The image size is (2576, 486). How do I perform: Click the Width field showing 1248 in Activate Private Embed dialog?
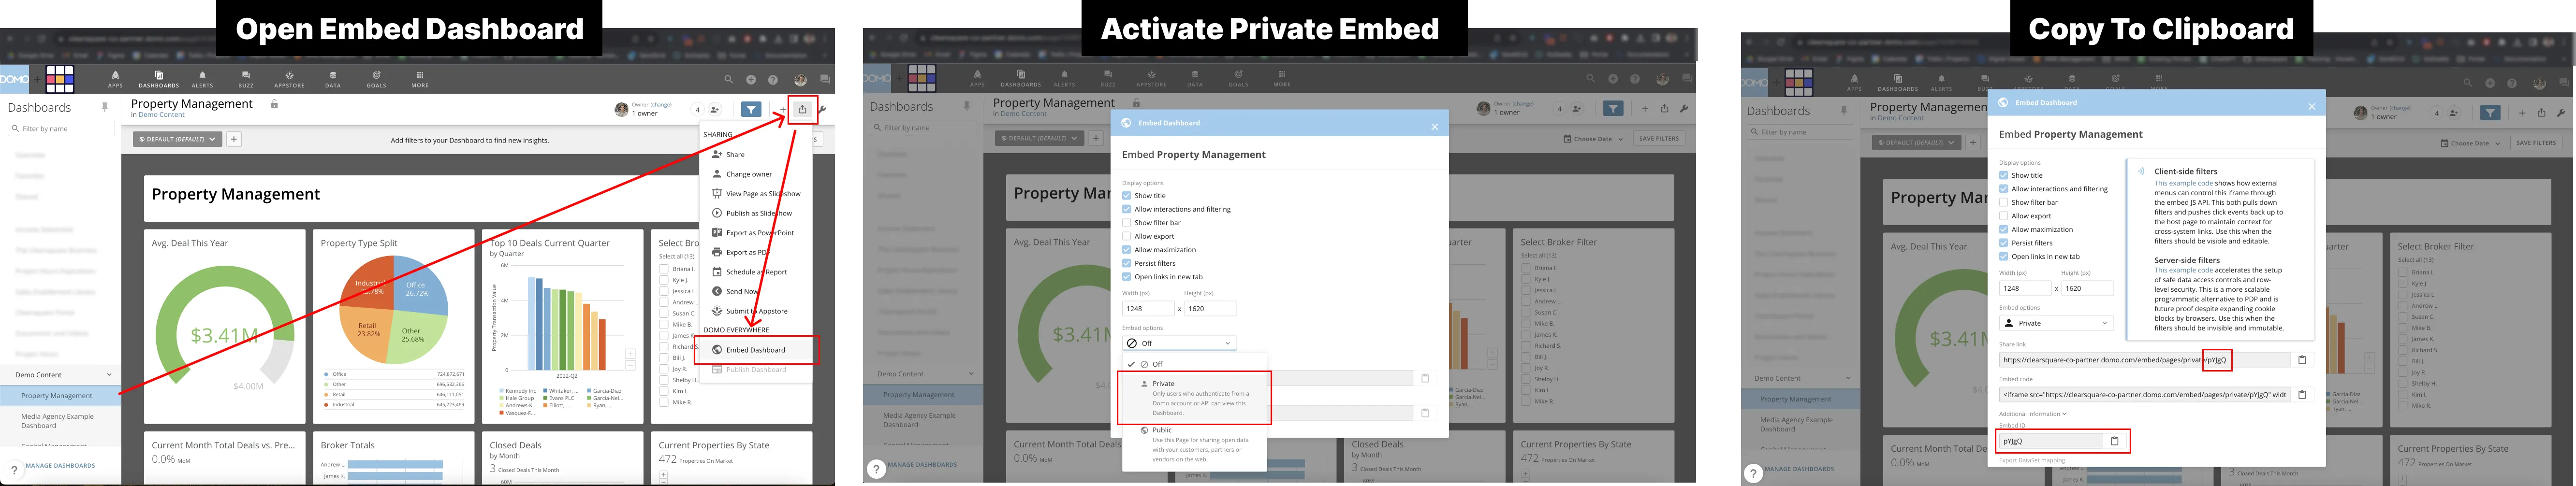(1148, 309)
